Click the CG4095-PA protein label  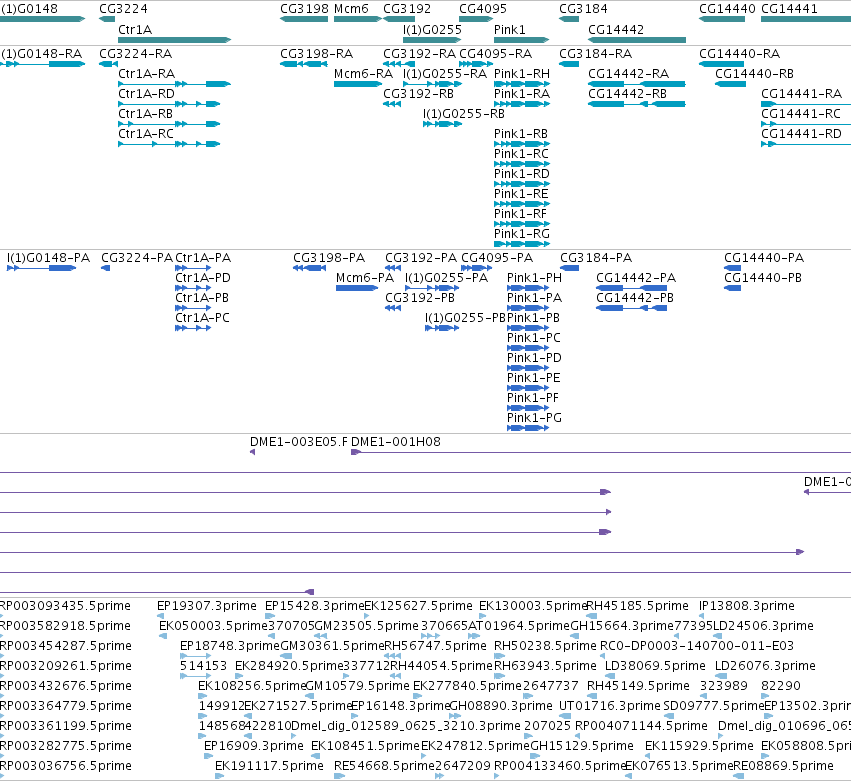(497, 258)
